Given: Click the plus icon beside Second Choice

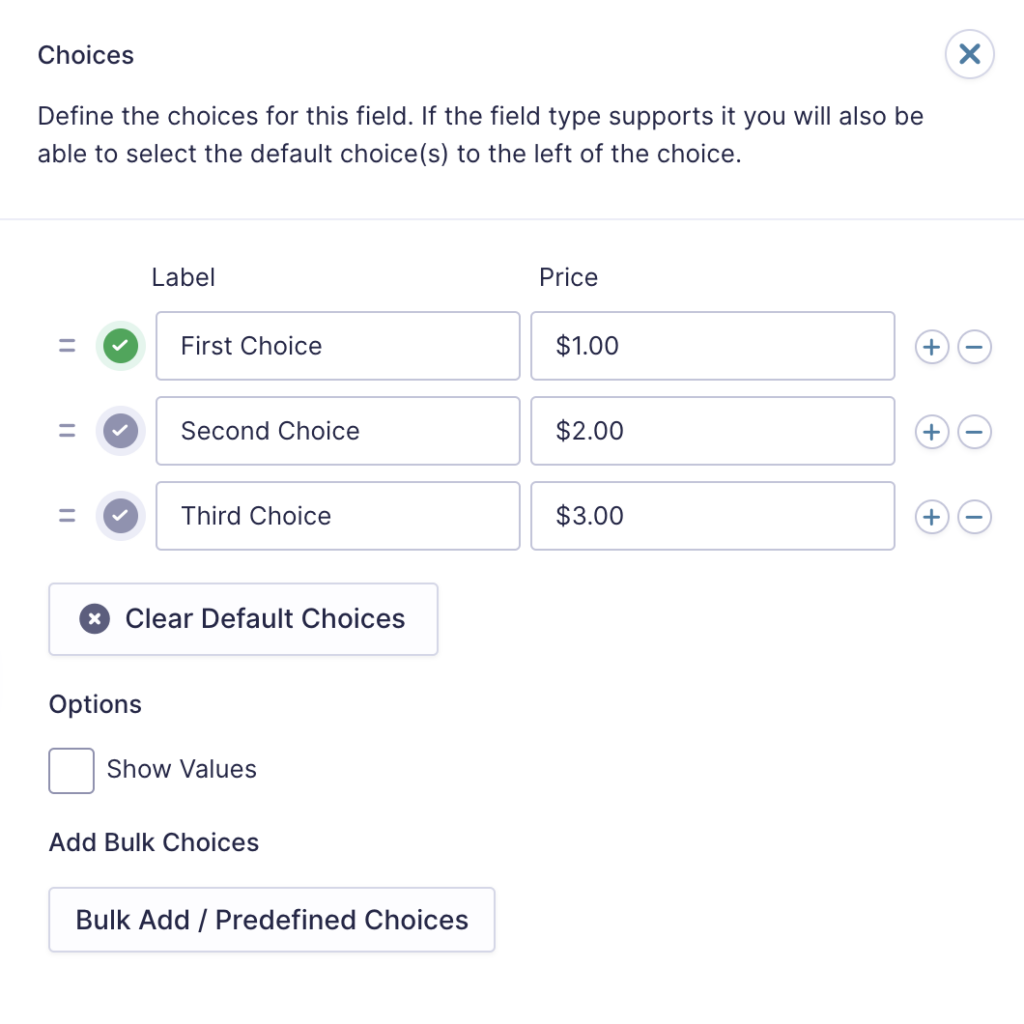Looking at the screenshot, I should pos(931,431).
